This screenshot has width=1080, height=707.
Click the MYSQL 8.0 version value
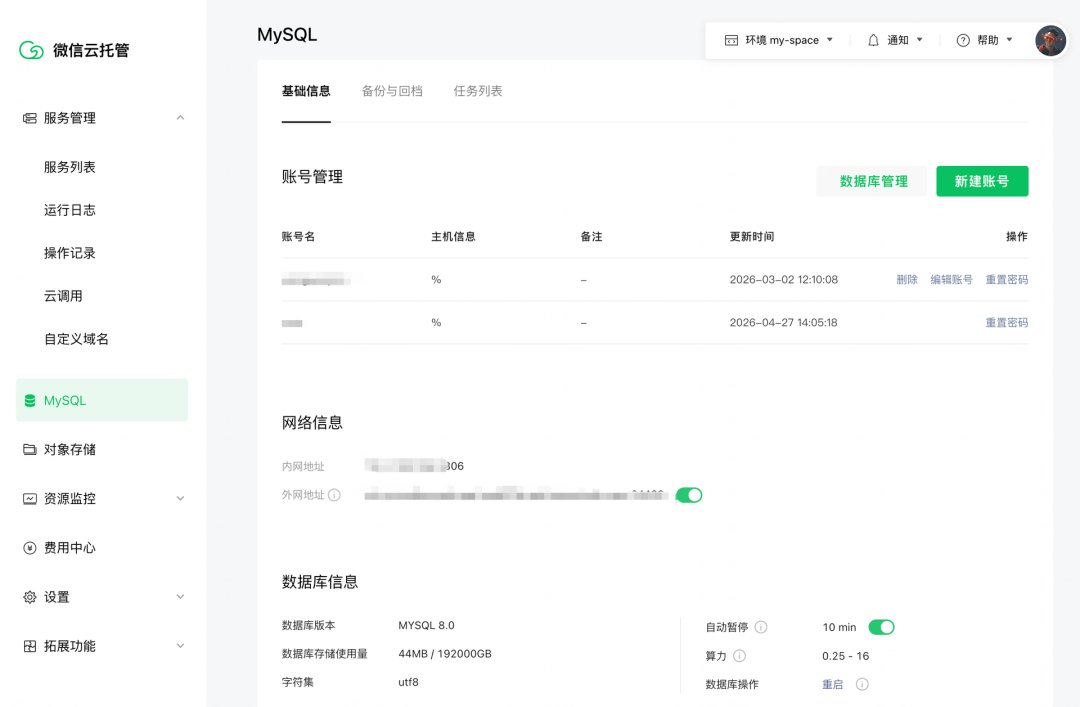pos(426,625)
